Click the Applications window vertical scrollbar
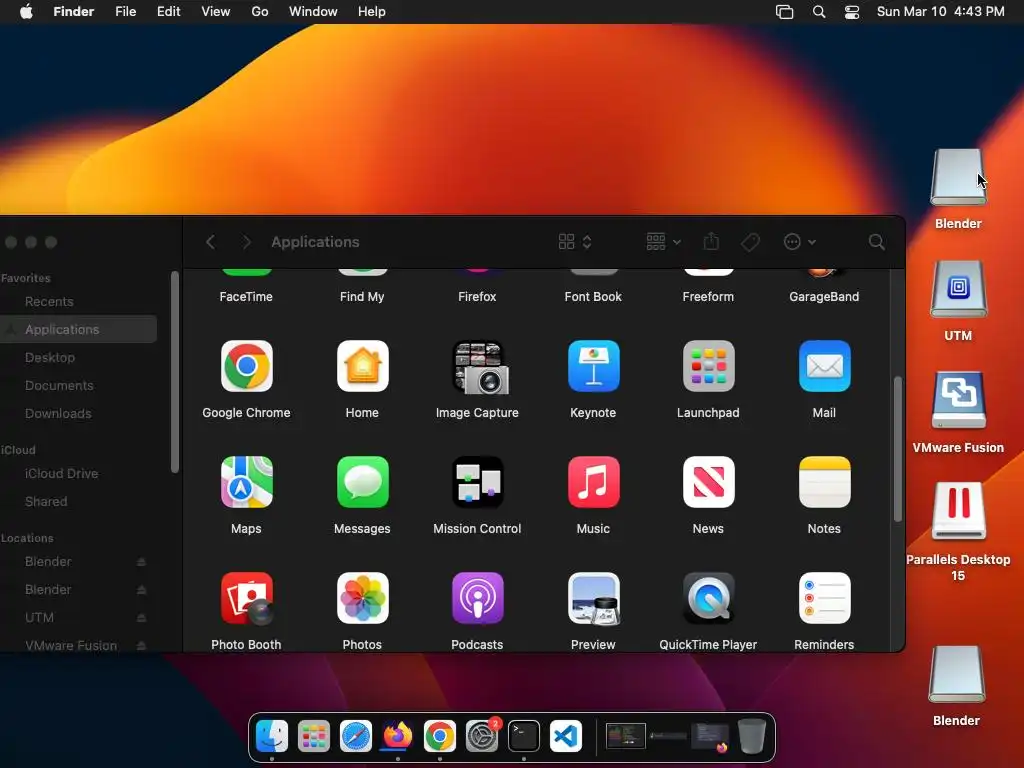Screen dimensions: 1024x768 click(898, 449)
